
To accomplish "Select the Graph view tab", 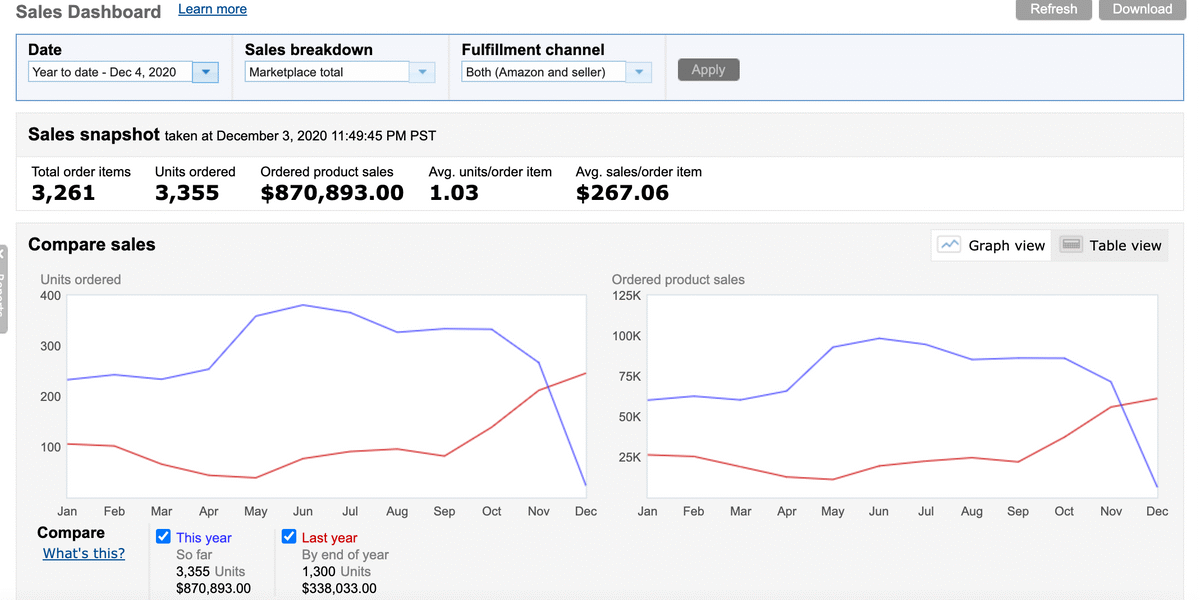I will click(992, 245).
